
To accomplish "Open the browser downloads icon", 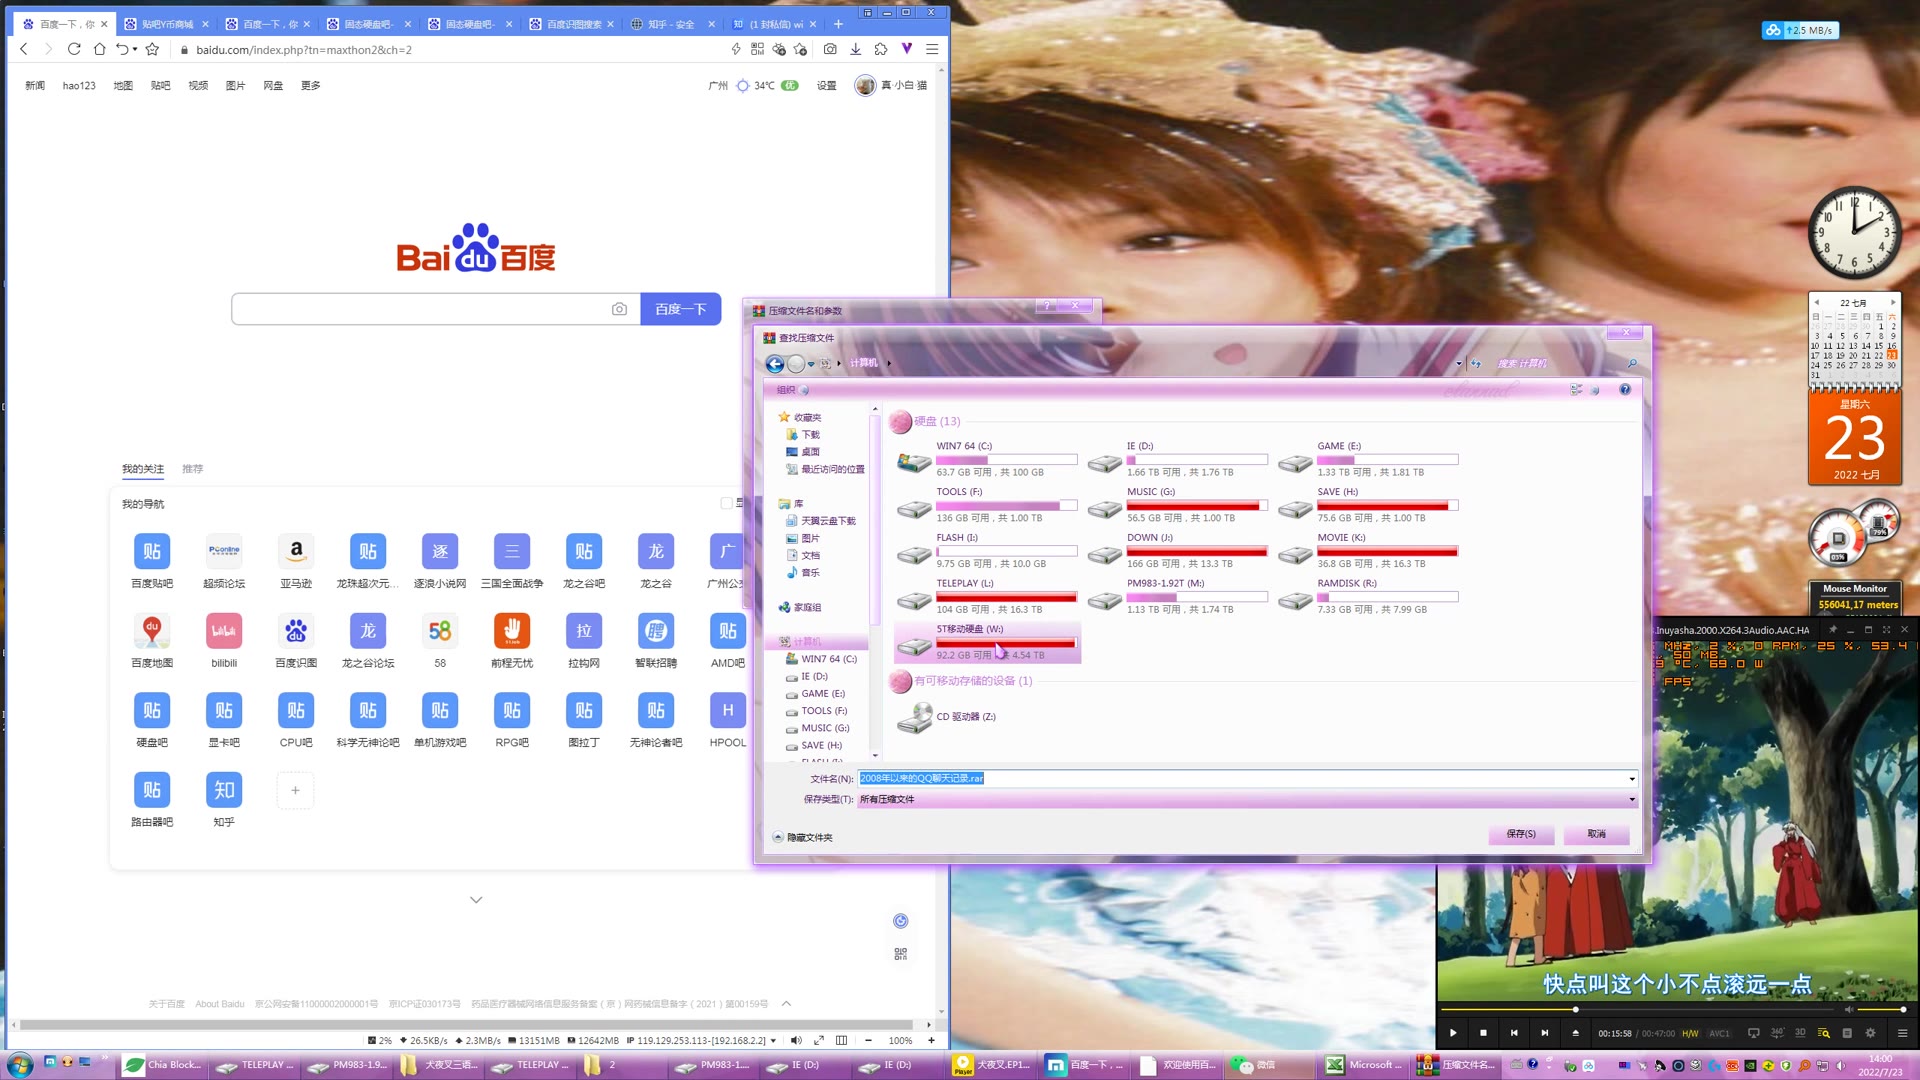I will pos(855,49).
